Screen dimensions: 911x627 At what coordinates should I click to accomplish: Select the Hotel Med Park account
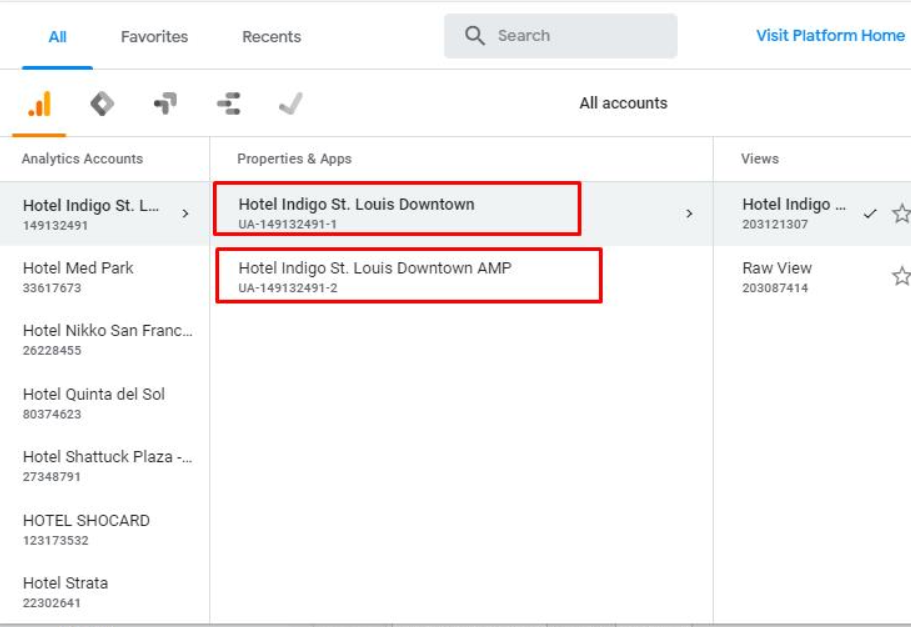[x=105, y=277]
